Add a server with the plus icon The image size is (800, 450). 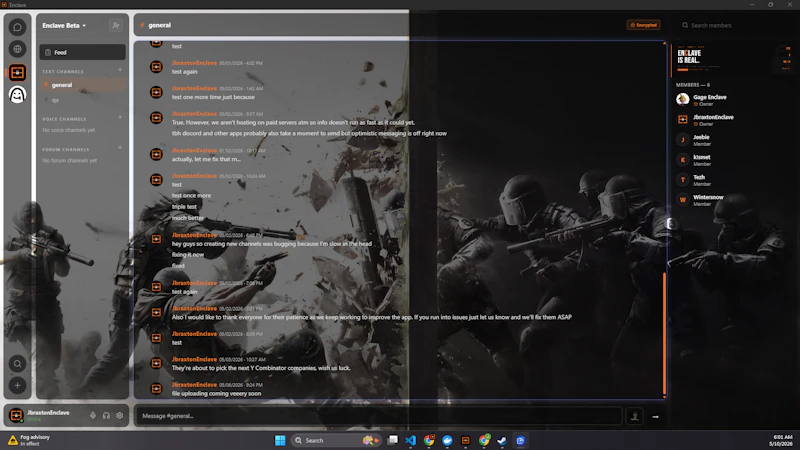pos(17,386)
